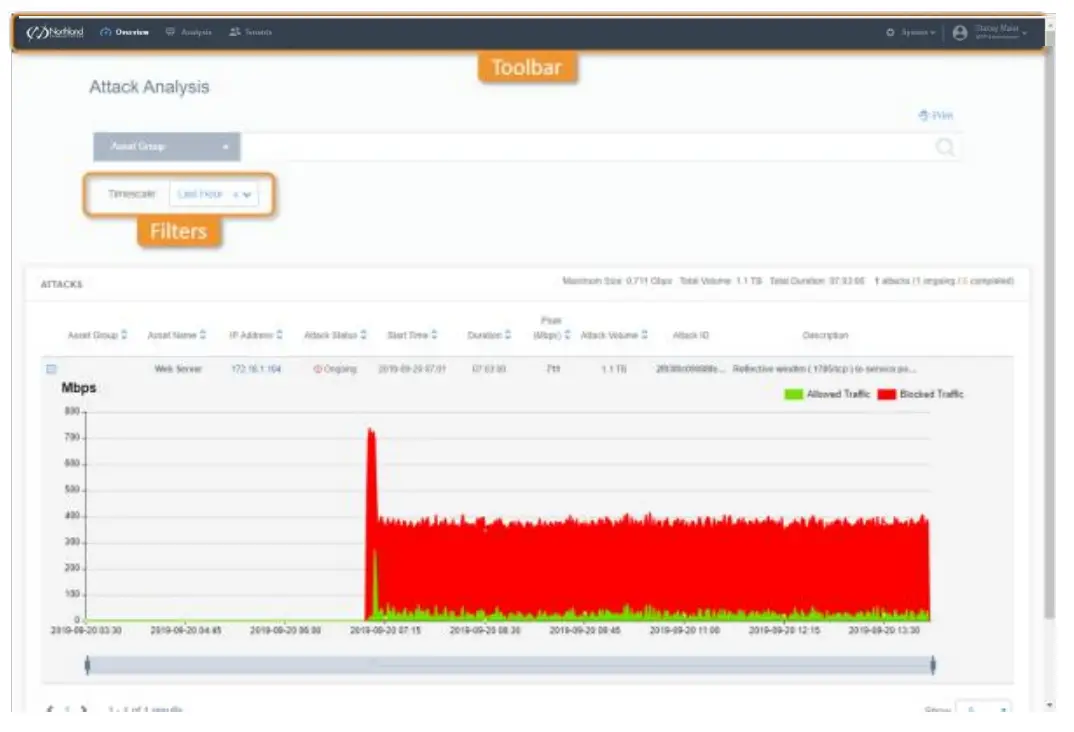Image resolution: width=1074 pixels, height=732 pixels.
Task: Click the user profile avatar icon
Action: (x=960, y=32)
